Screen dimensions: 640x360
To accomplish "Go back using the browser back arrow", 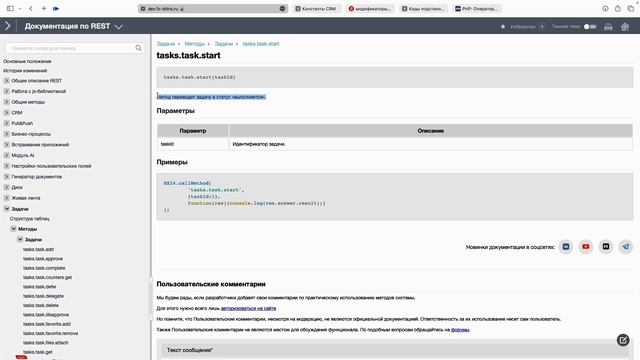I will tap(31, 9).
